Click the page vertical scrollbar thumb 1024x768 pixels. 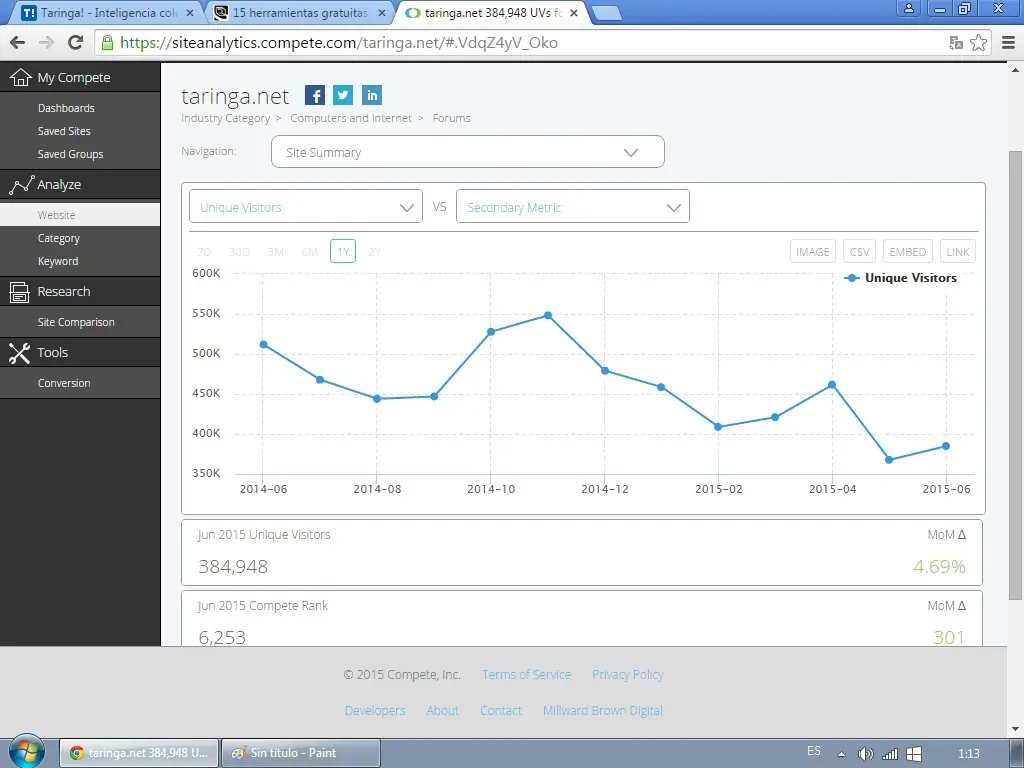coord(1015,375)
